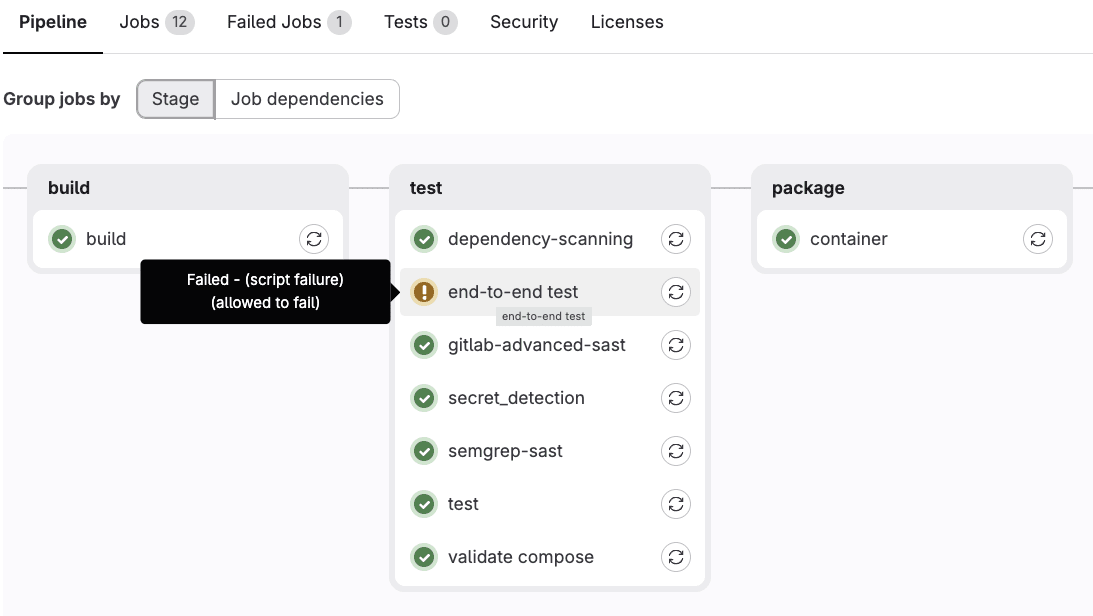Open the semgrep-sast job
Viewport: 1093px width, 616px height.
(505, 451)
